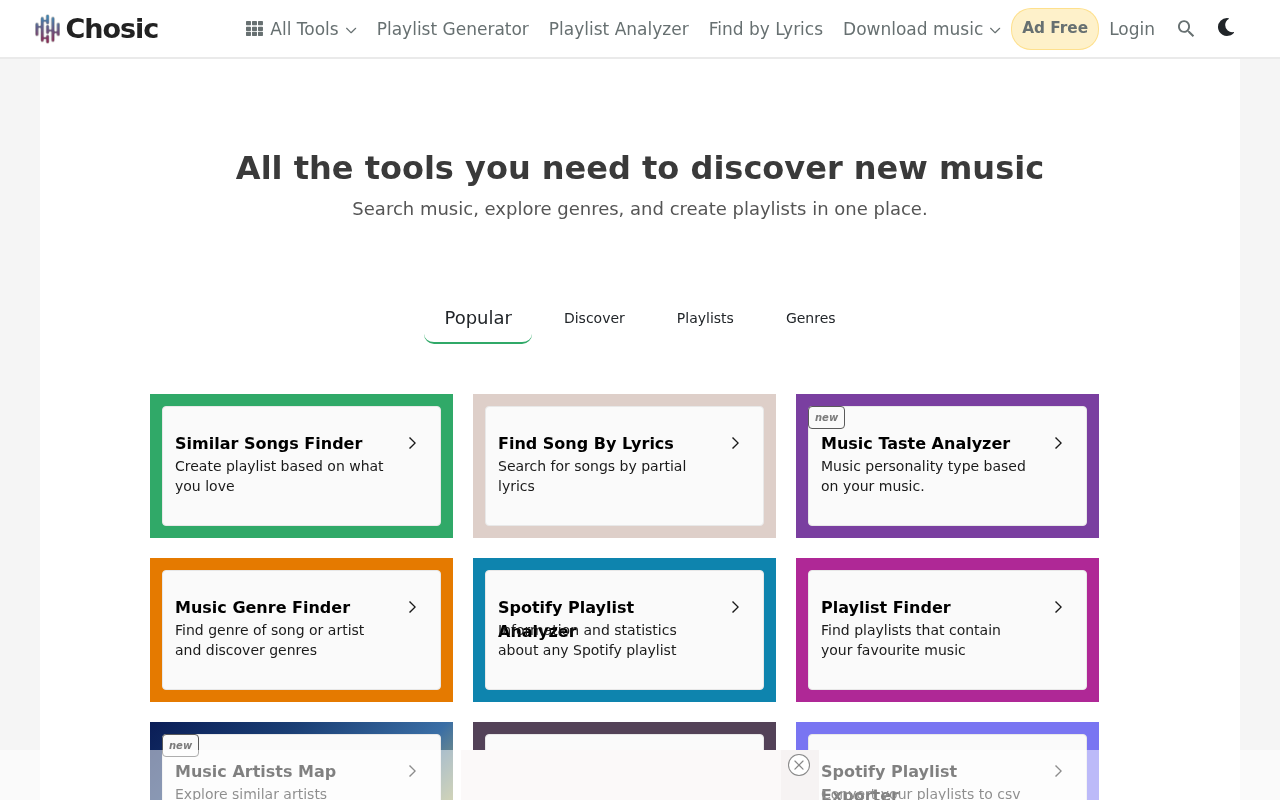Open Playlist Generator in navigation bar
Viewport: 1280px width, 800px height.
453,29
